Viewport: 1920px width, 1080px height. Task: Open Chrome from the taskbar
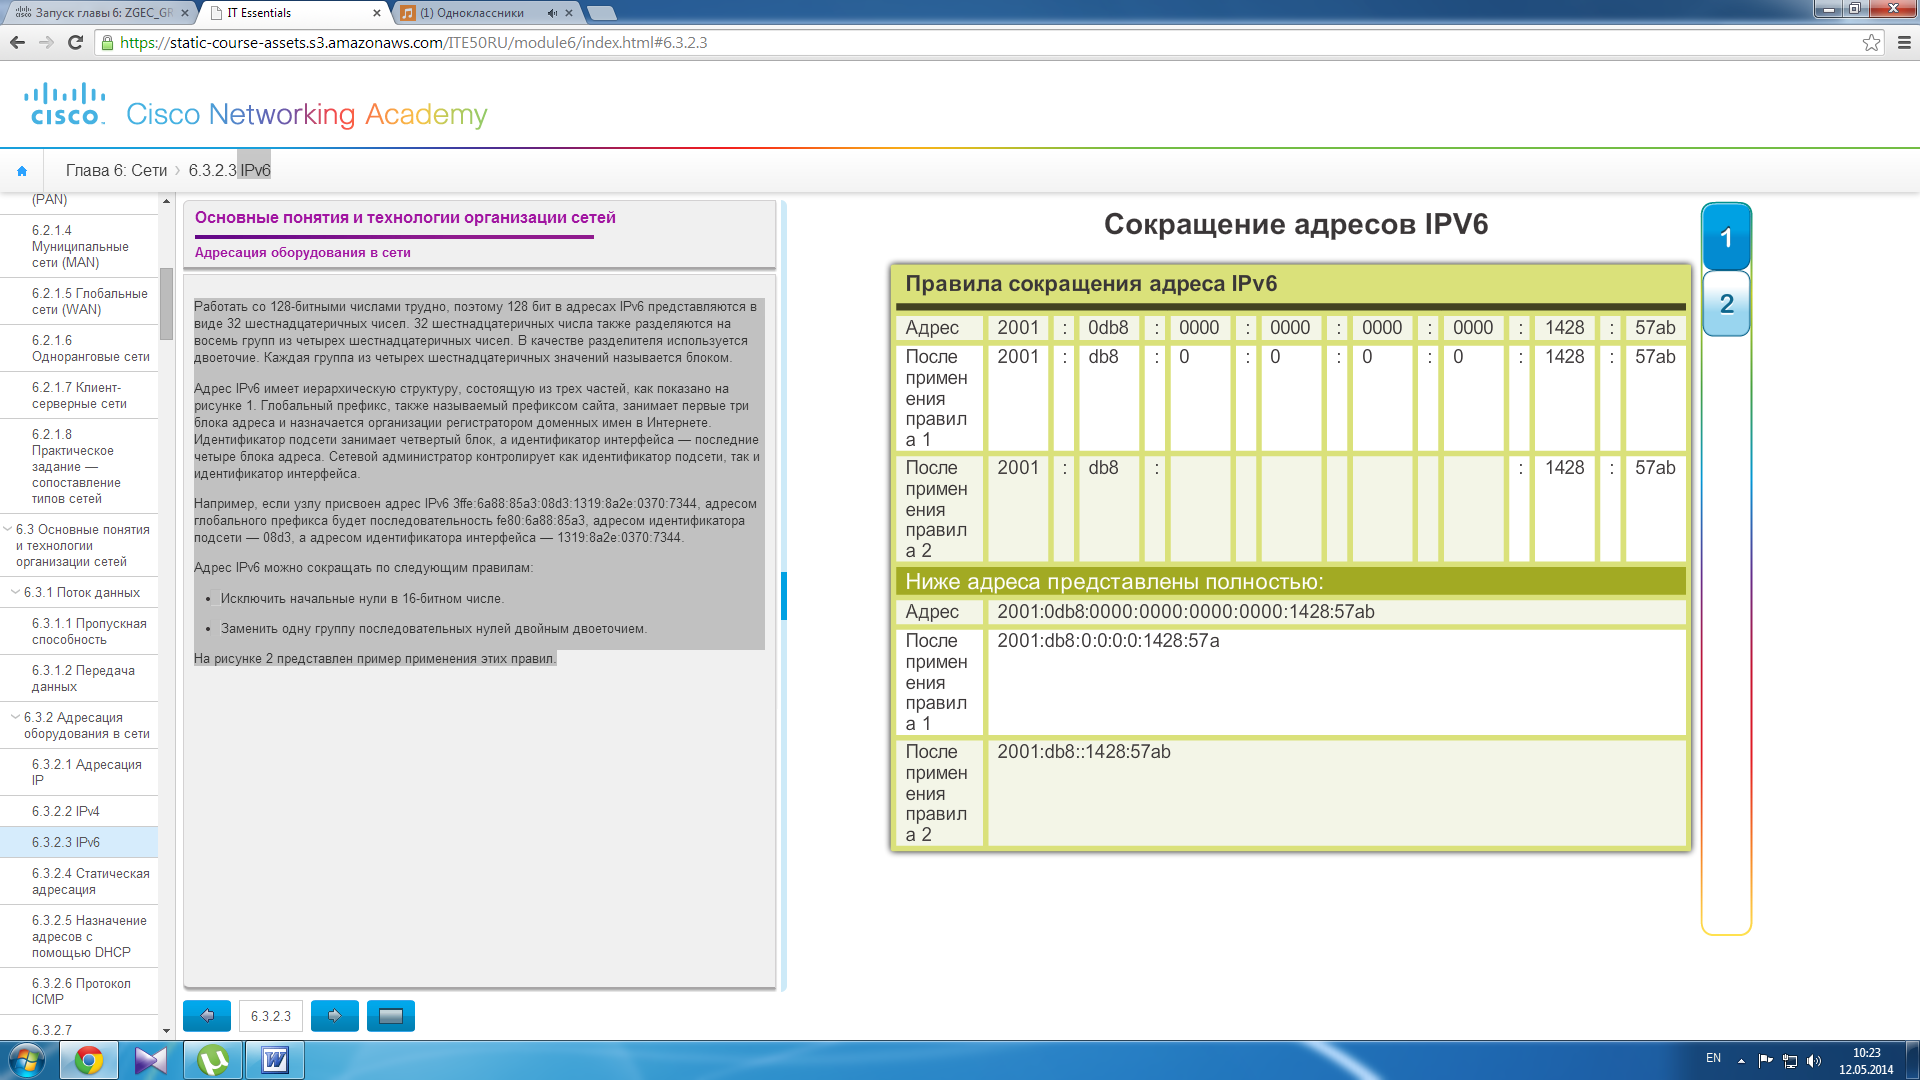click(x=89, y=1060)
